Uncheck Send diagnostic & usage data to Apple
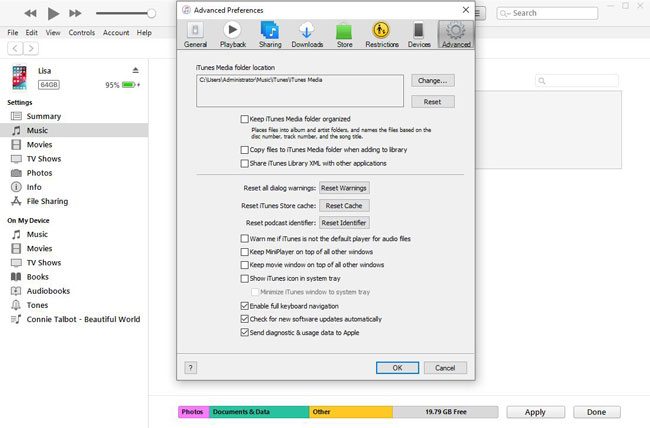 [x=245, y=332]
